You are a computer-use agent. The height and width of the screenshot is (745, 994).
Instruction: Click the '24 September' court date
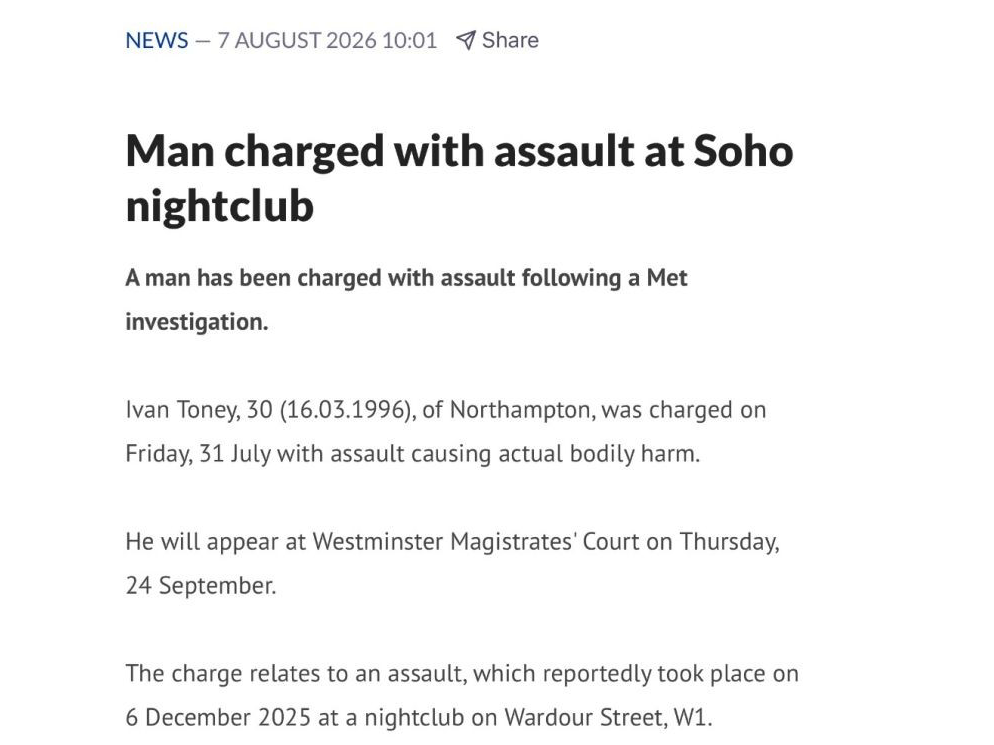200,586
